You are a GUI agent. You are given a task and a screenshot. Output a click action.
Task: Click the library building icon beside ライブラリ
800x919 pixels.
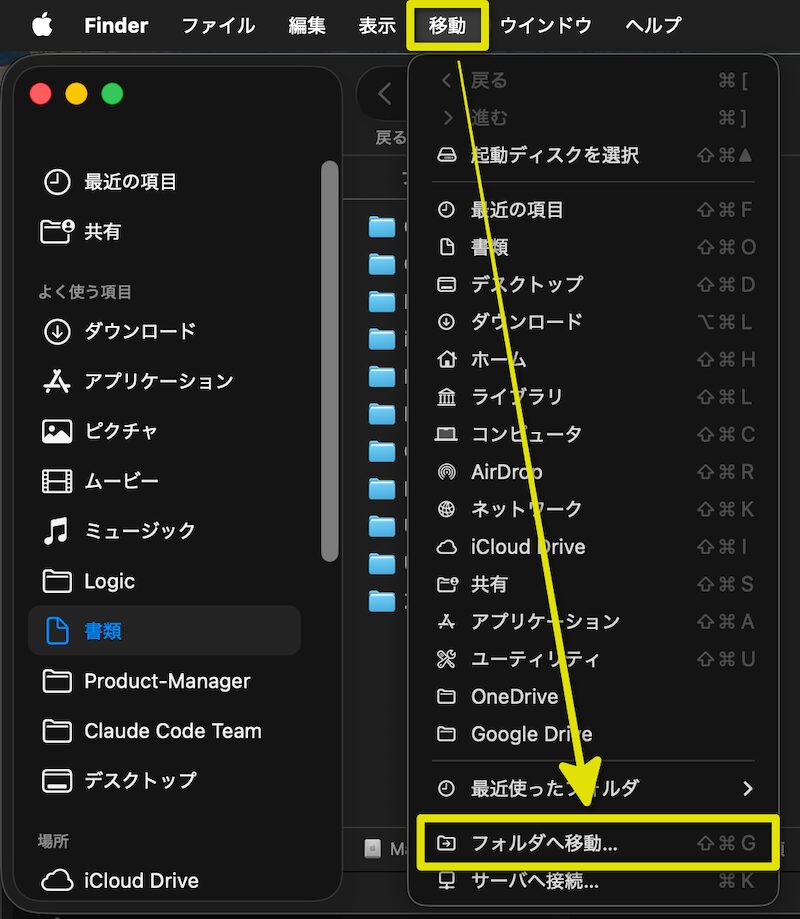447,397
